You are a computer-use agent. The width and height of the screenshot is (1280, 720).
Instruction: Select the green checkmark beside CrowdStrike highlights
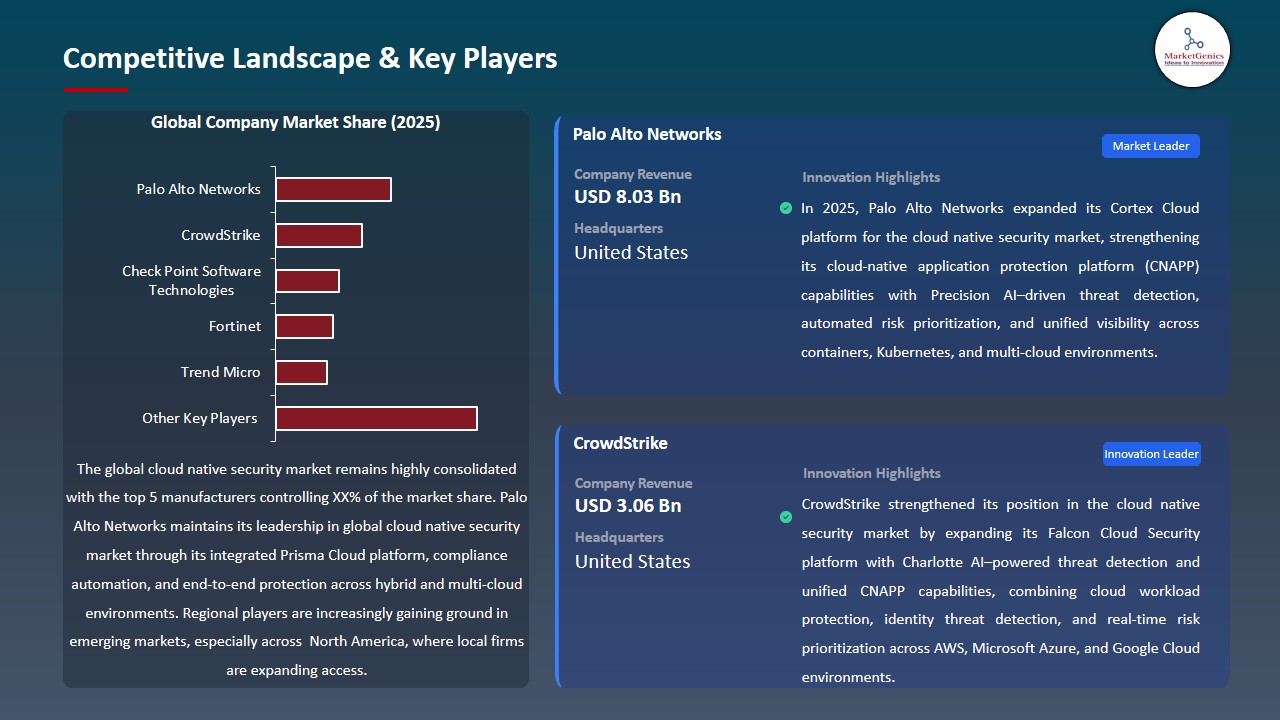pyautogui.click(x=786, y=517)
